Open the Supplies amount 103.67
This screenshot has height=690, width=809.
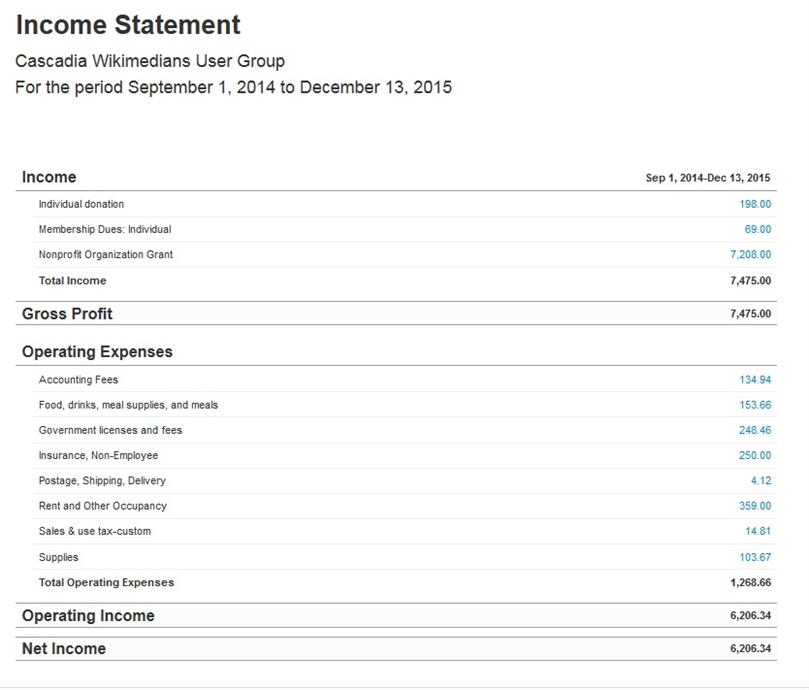(755, 557)
